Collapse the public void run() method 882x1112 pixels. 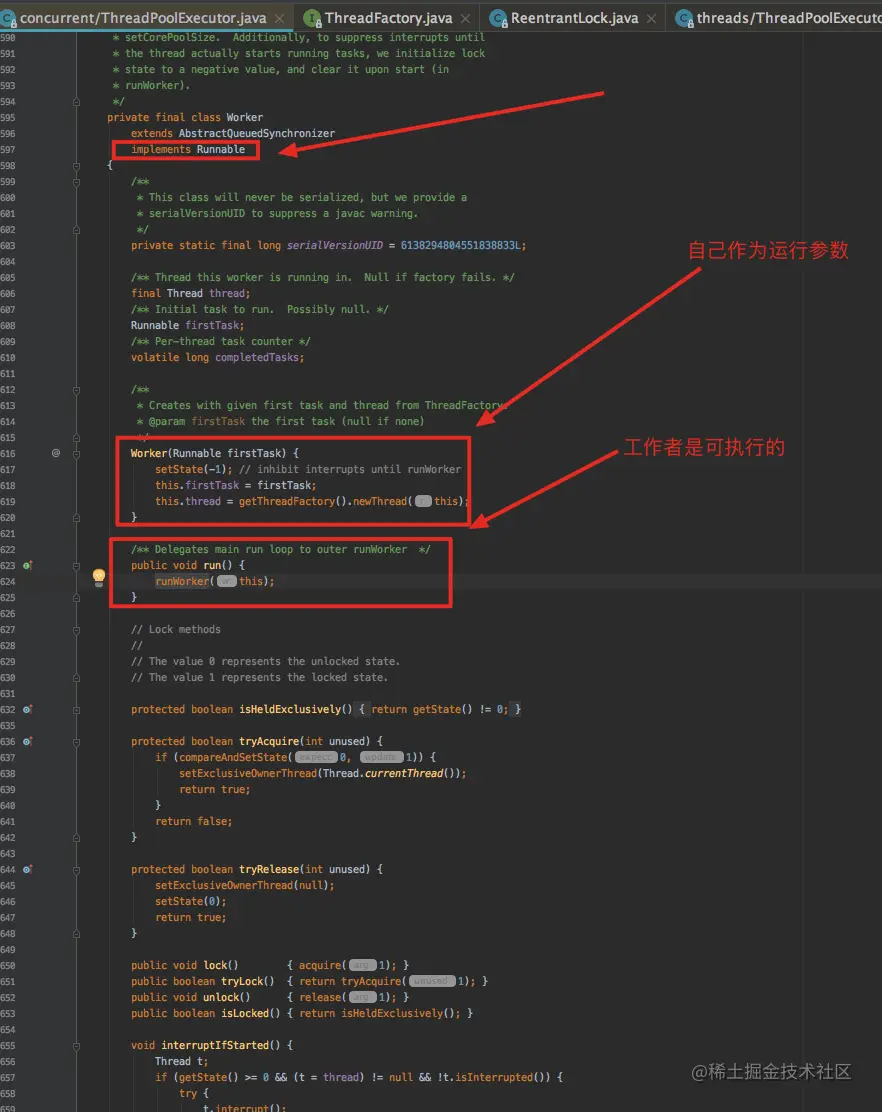(x=77, y=566)
